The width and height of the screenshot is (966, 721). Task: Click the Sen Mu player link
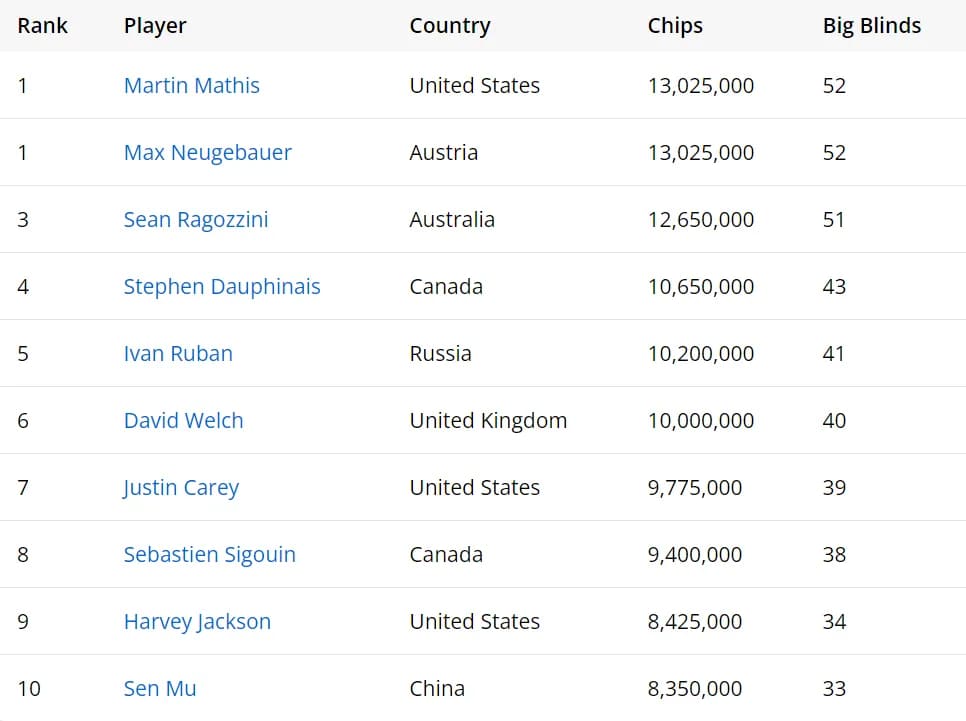(x=160, y=689)
